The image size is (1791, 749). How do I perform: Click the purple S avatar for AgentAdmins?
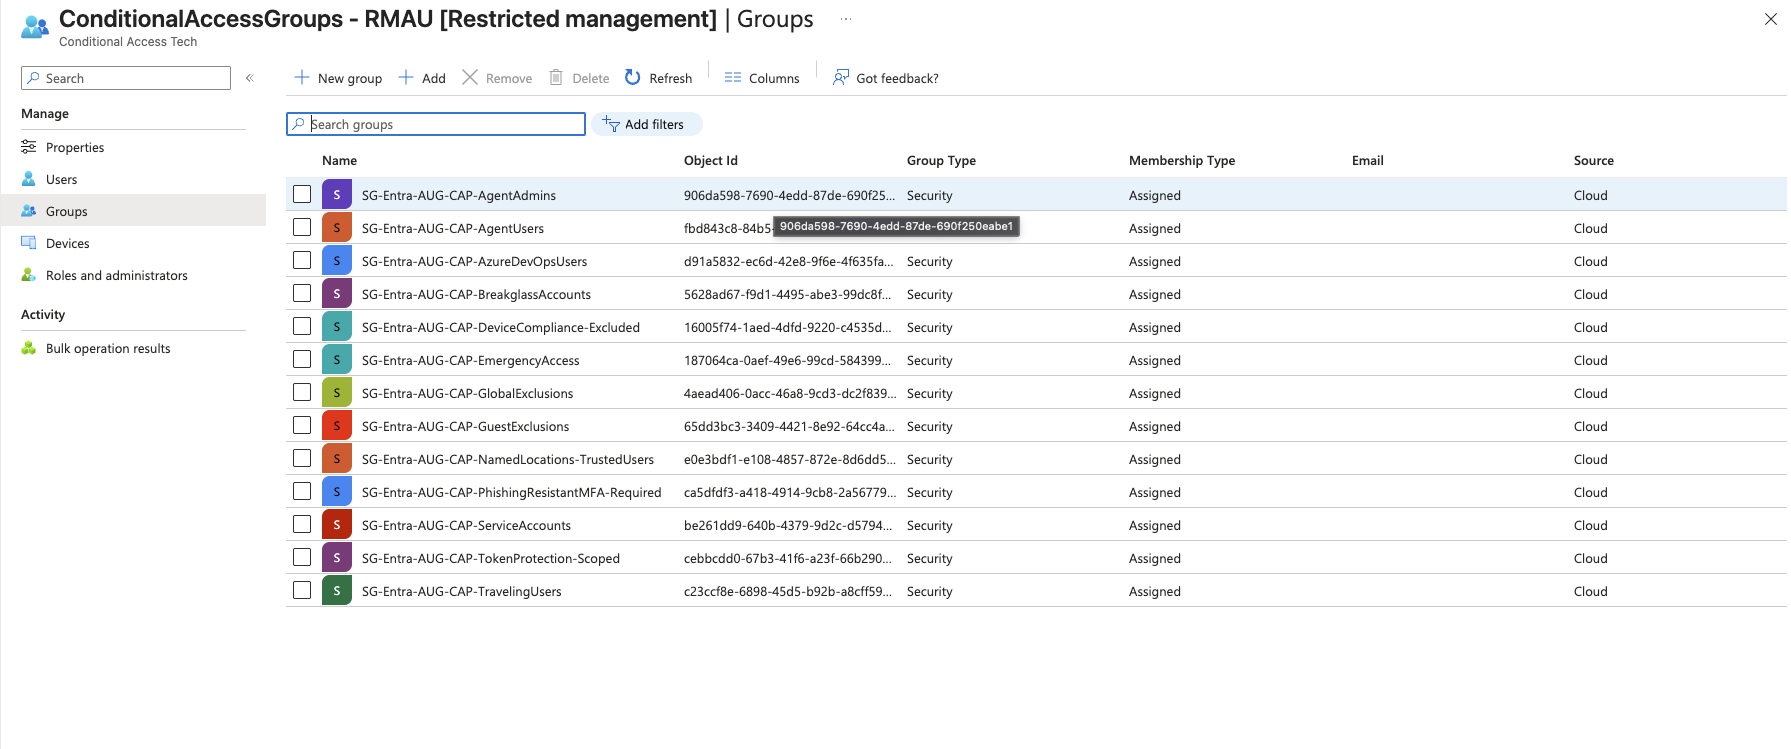tap(337, 195)
